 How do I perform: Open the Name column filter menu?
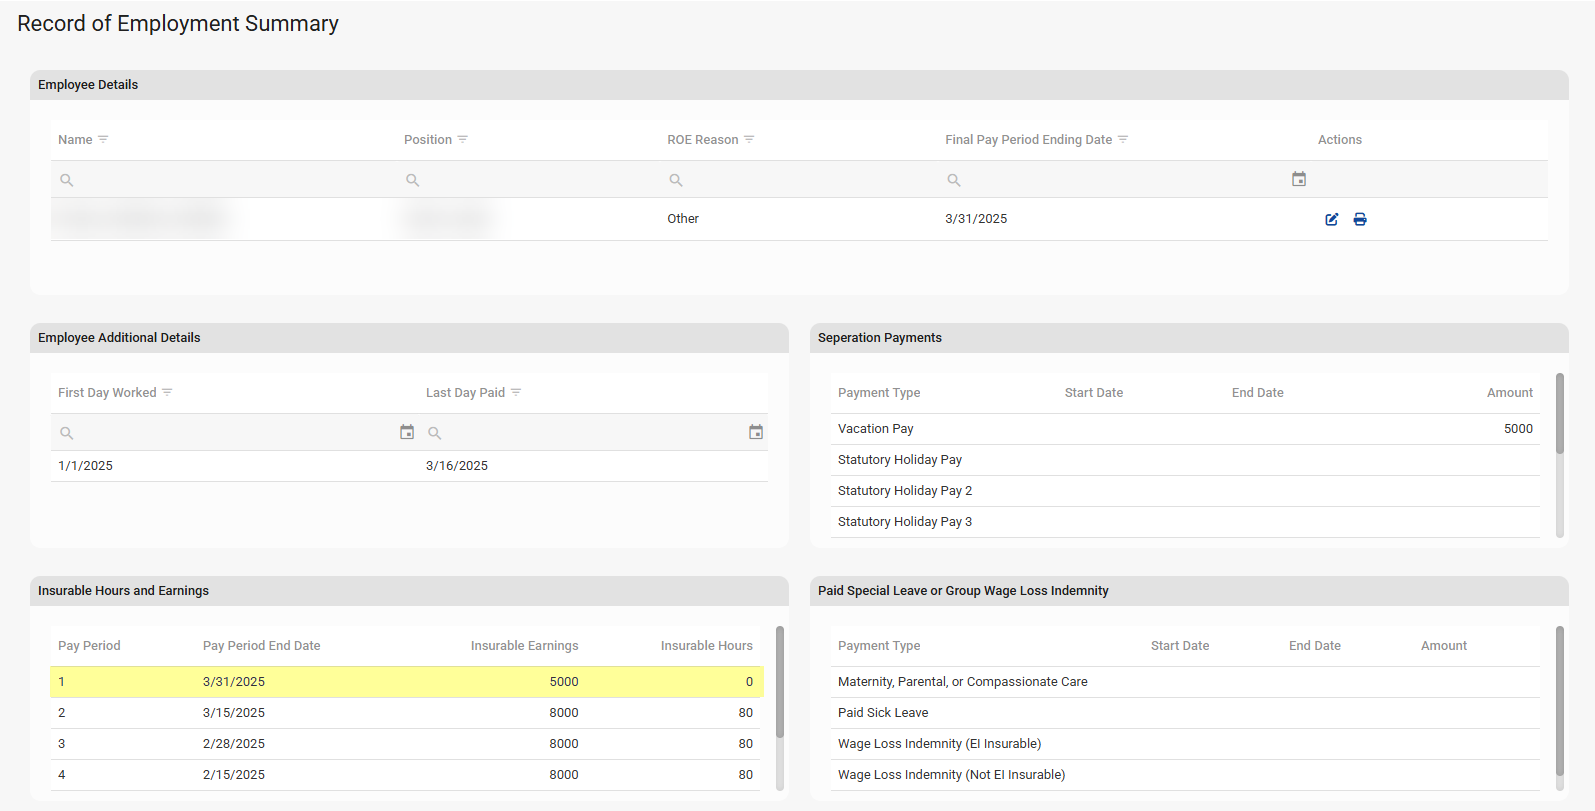[x=103, y=139]
